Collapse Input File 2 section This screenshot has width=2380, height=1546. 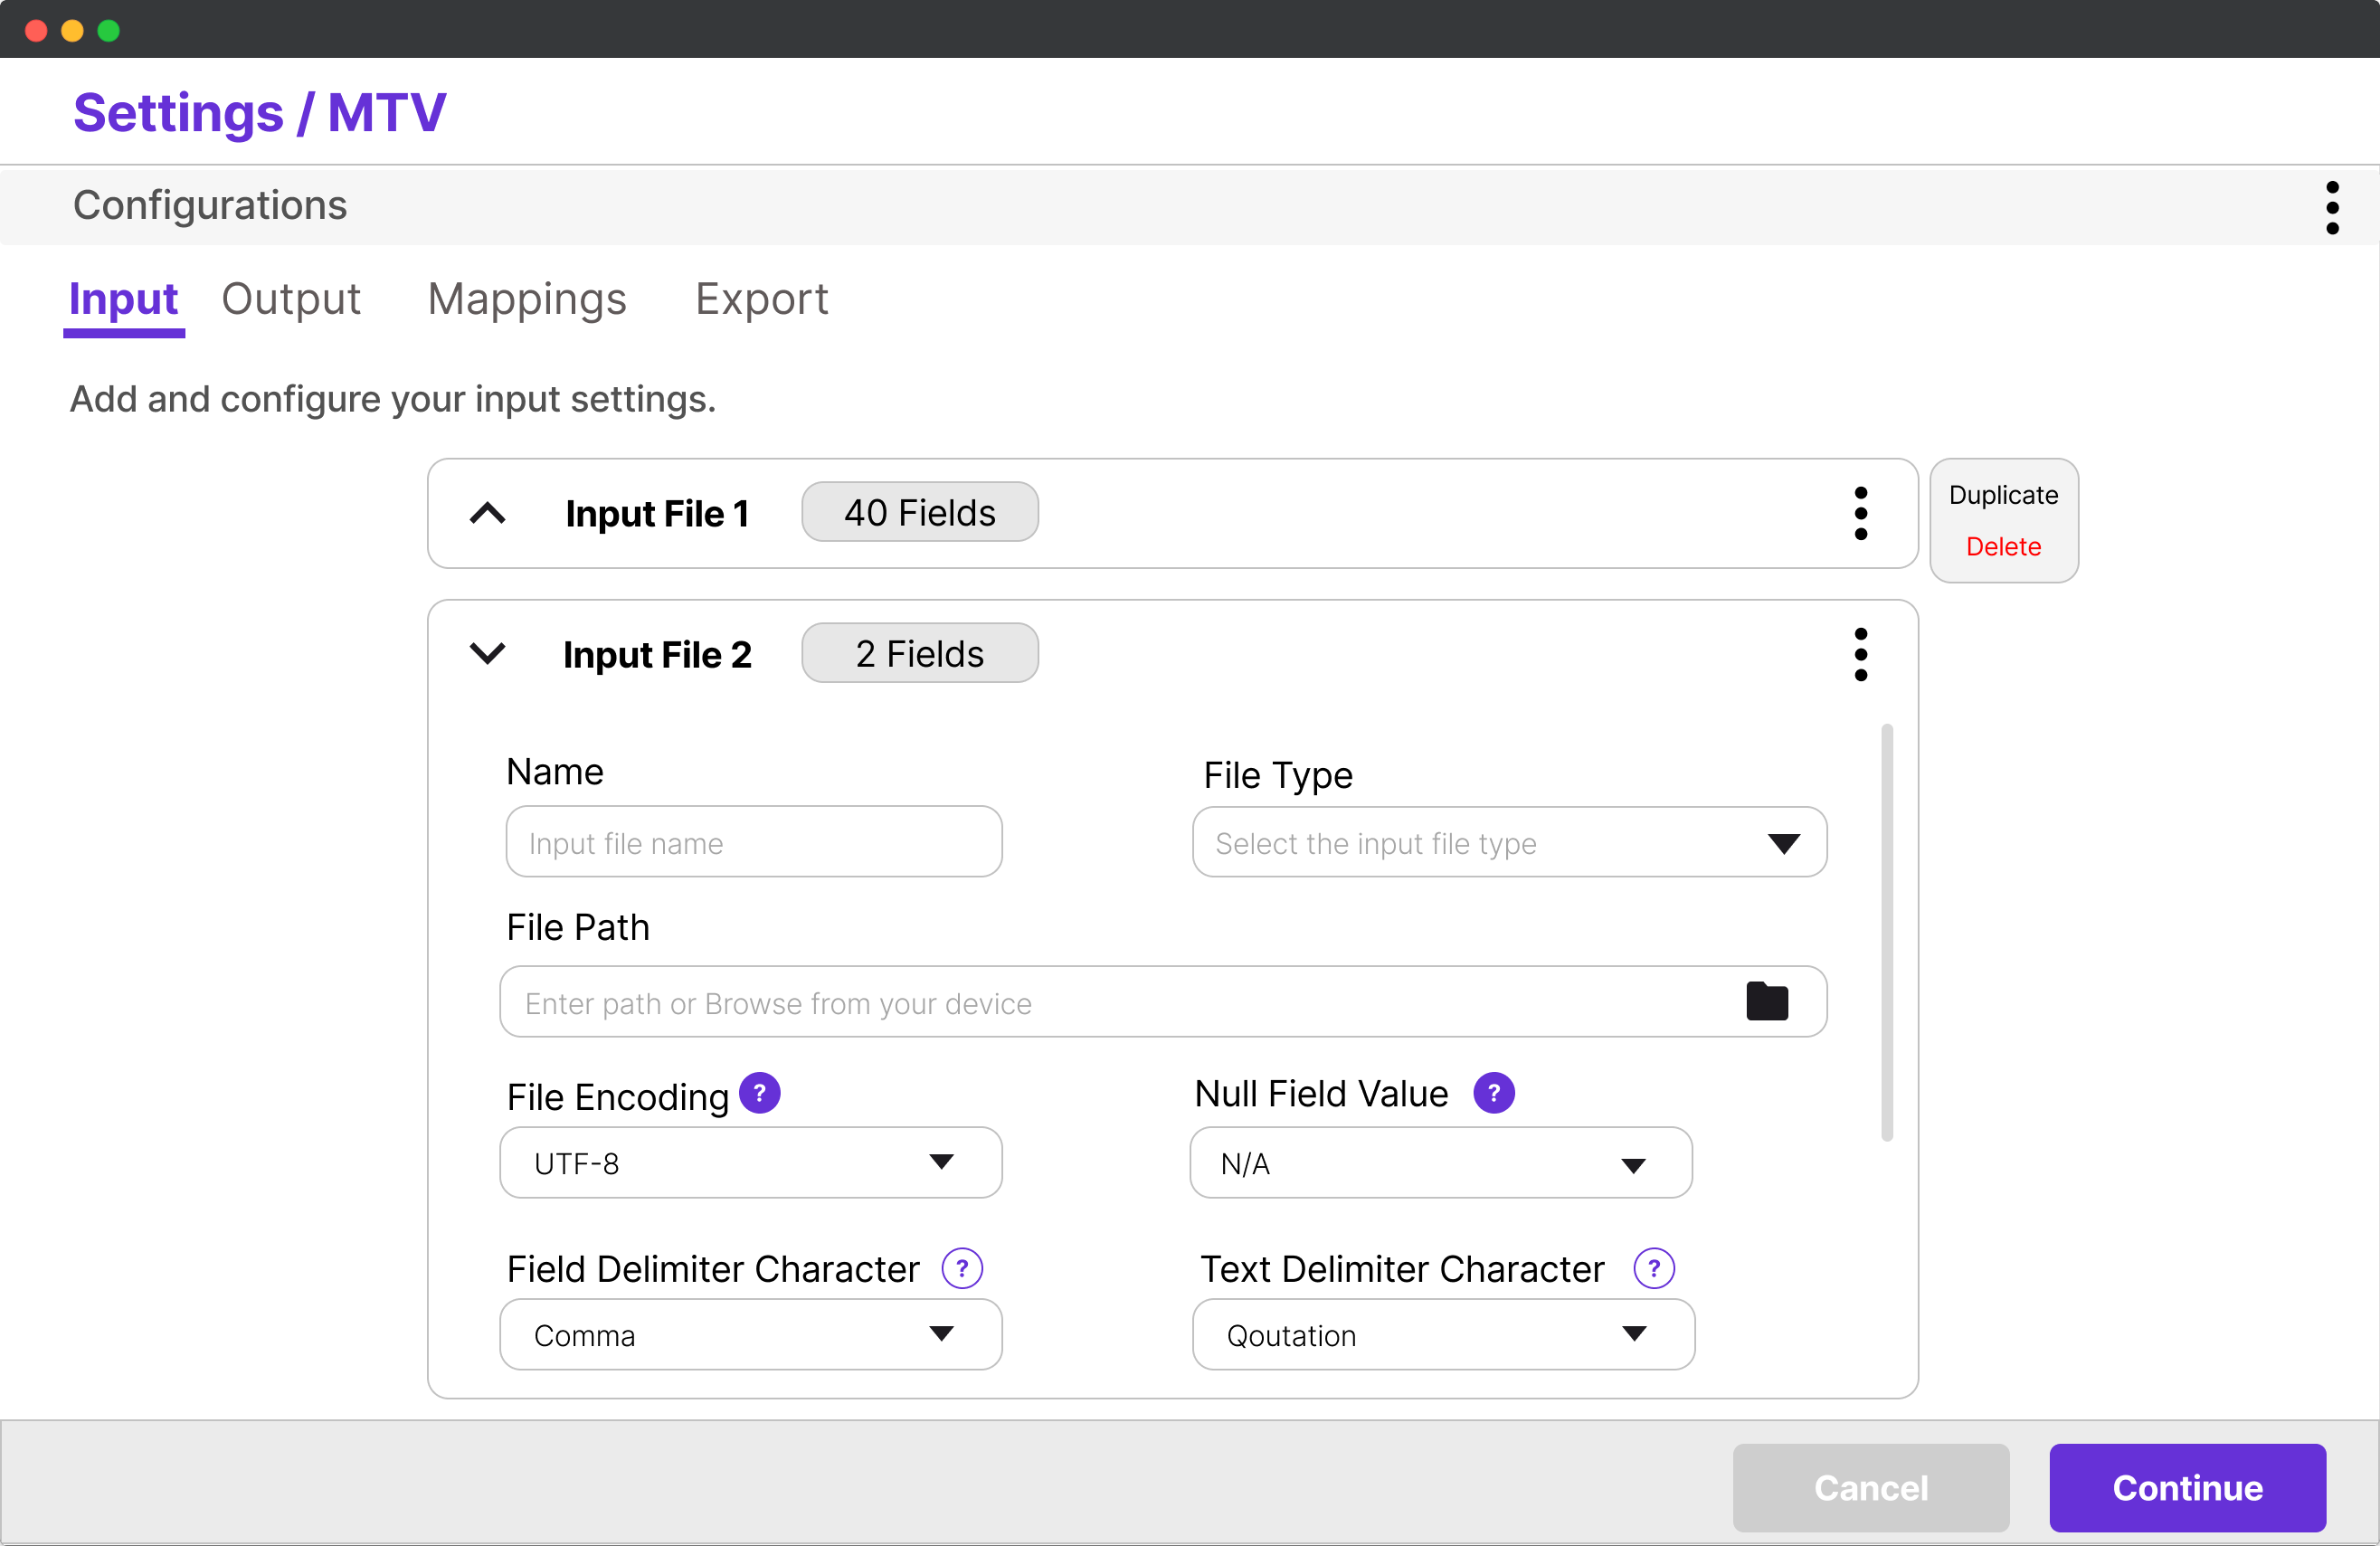[x=488, y=654]
